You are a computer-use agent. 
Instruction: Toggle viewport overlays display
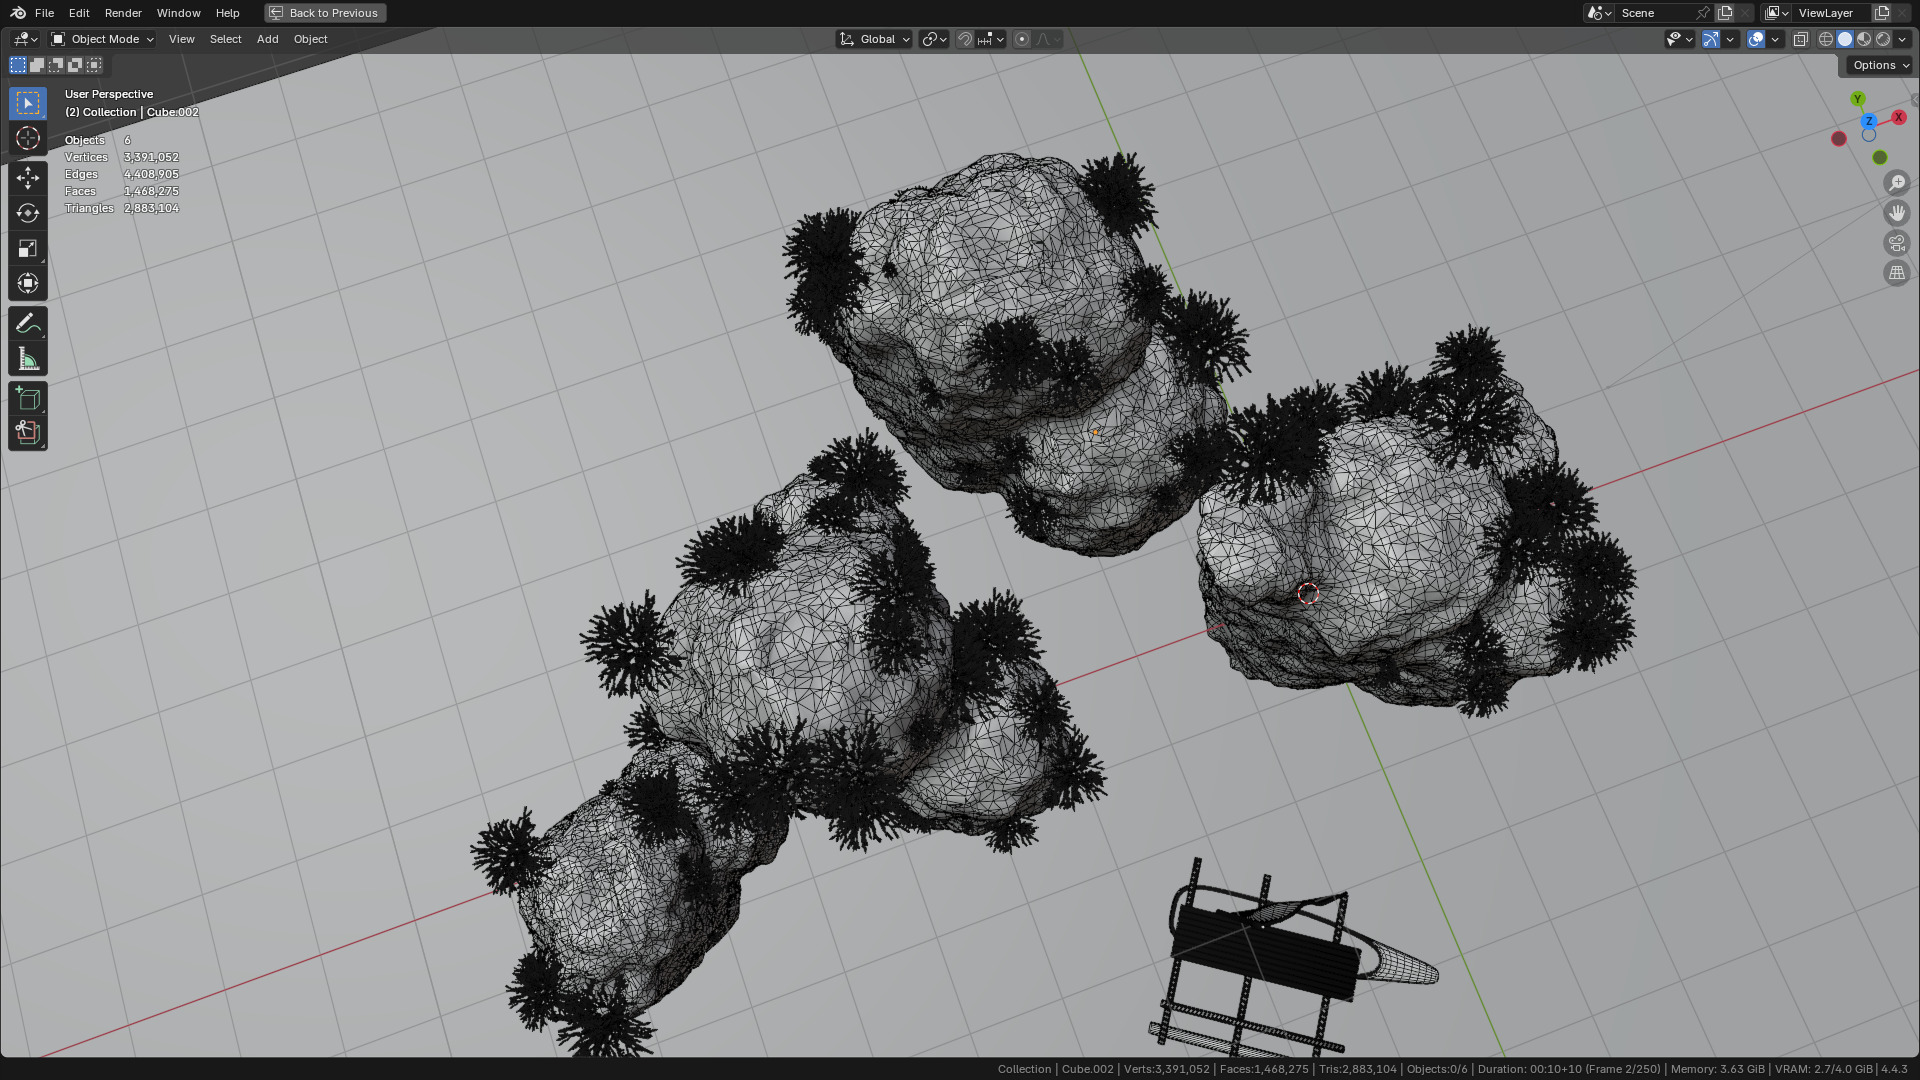click(1756, 39)
